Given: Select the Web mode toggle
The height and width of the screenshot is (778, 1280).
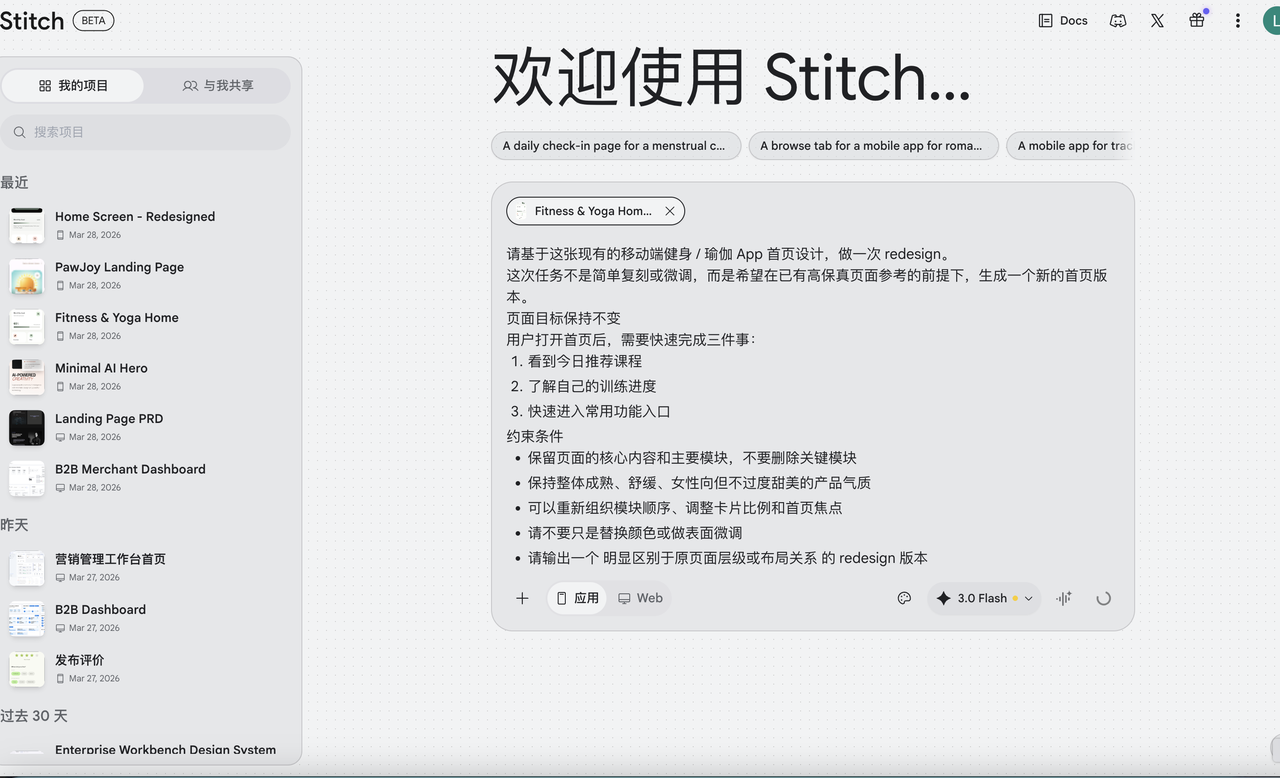Looking at the screenshot, I should 640,598.
